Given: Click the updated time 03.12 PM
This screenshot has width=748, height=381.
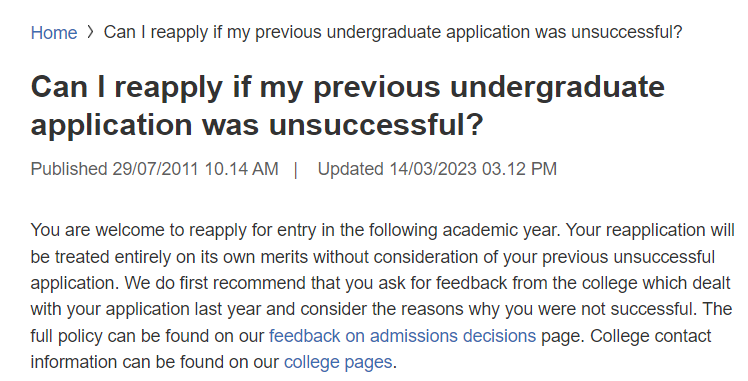Looking at the screenshot, I should [x=519, y=169].
